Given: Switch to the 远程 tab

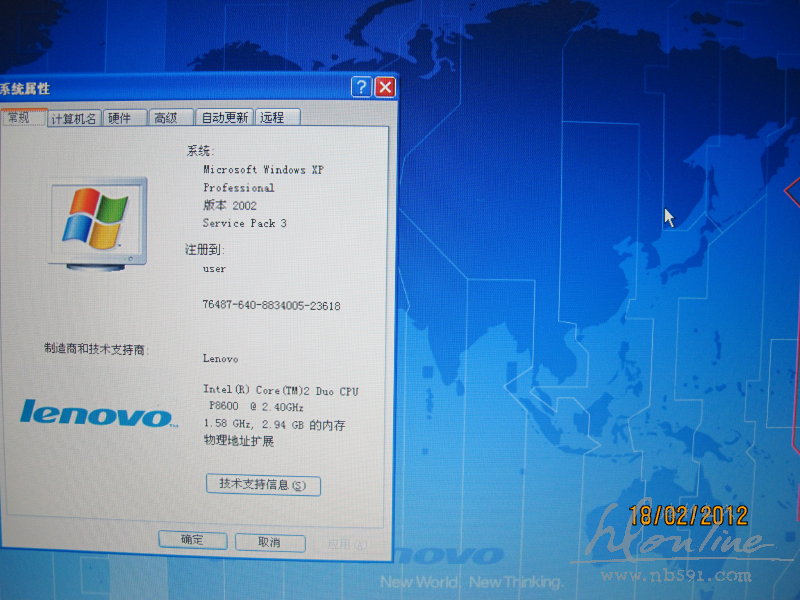Looking at the screenshot, I should coord(278,117).
